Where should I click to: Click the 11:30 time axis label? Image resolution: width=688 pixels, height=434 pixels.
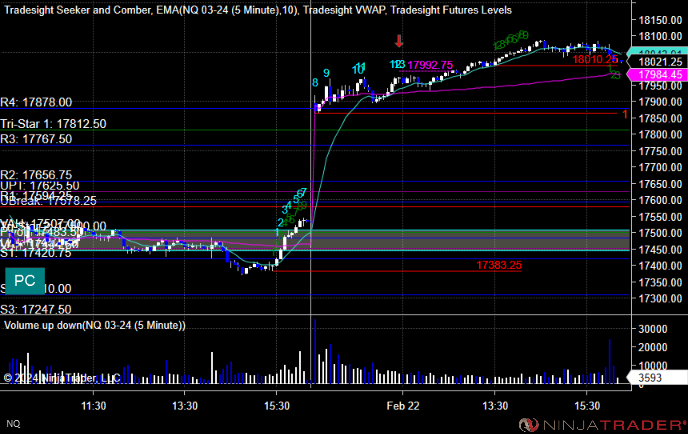(x=93, y=406)
